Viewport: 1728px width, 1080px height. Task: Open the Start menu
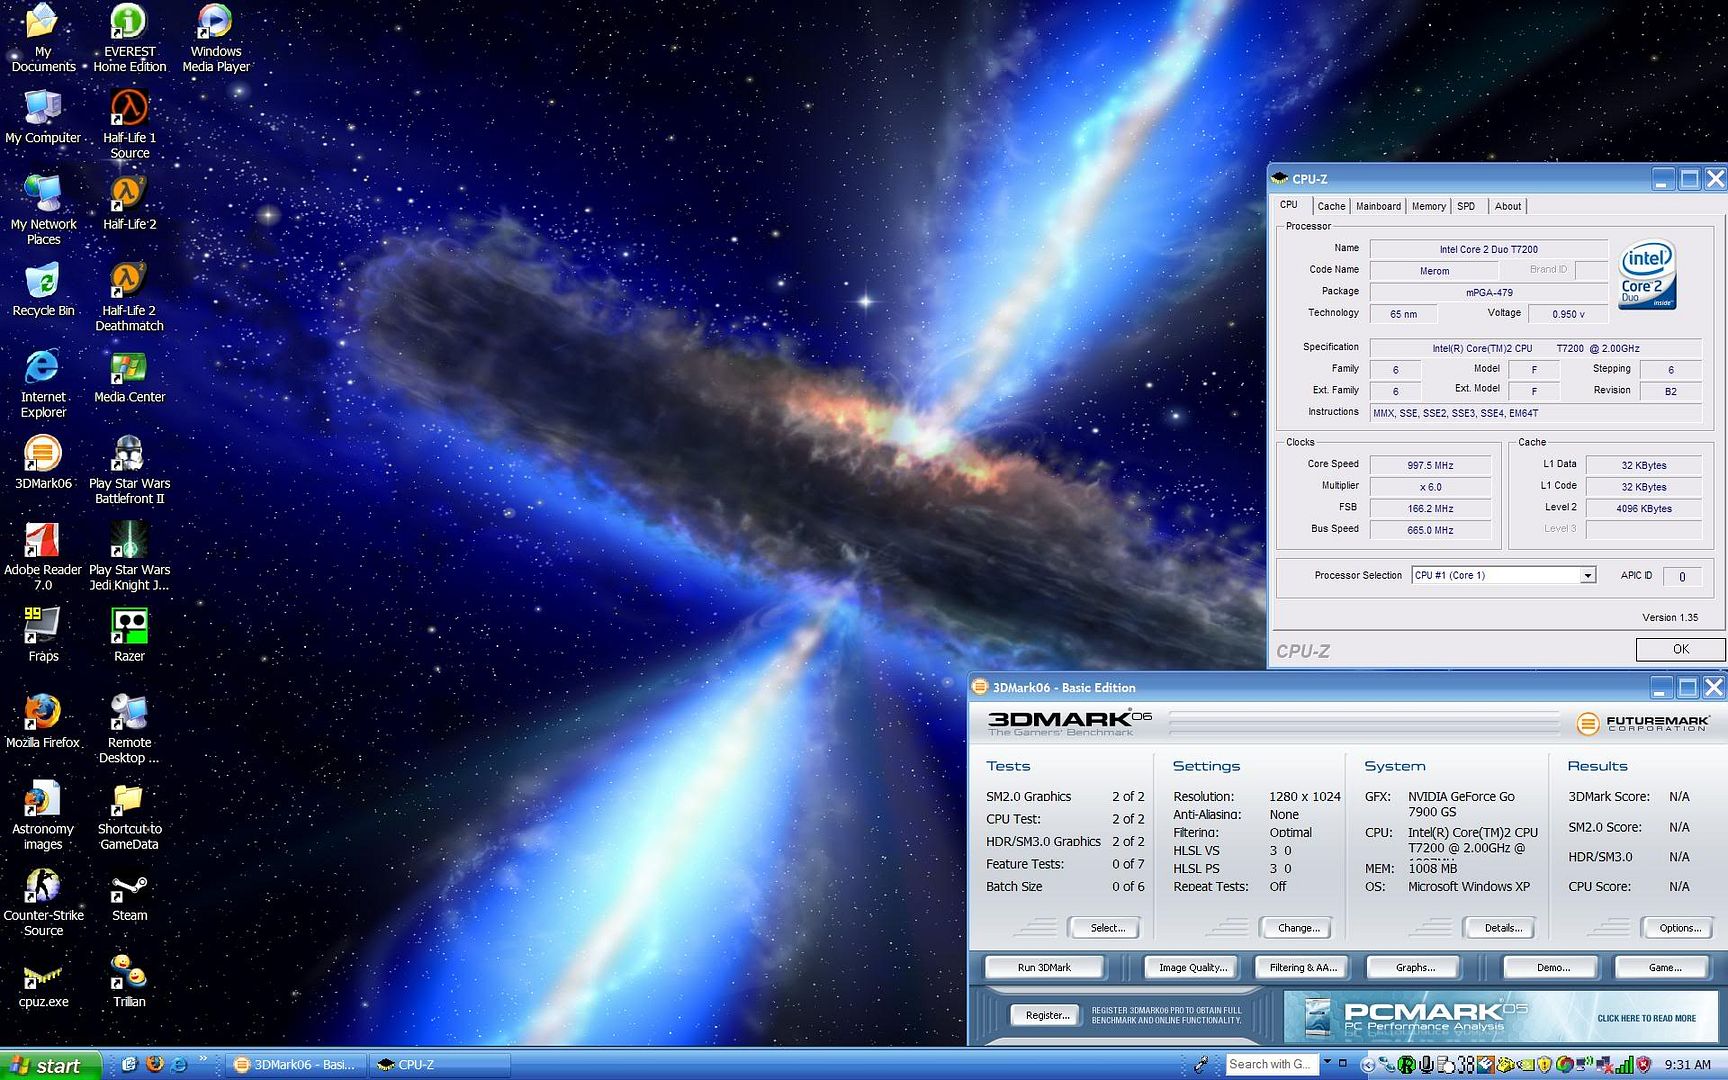tap(50, 1065)
